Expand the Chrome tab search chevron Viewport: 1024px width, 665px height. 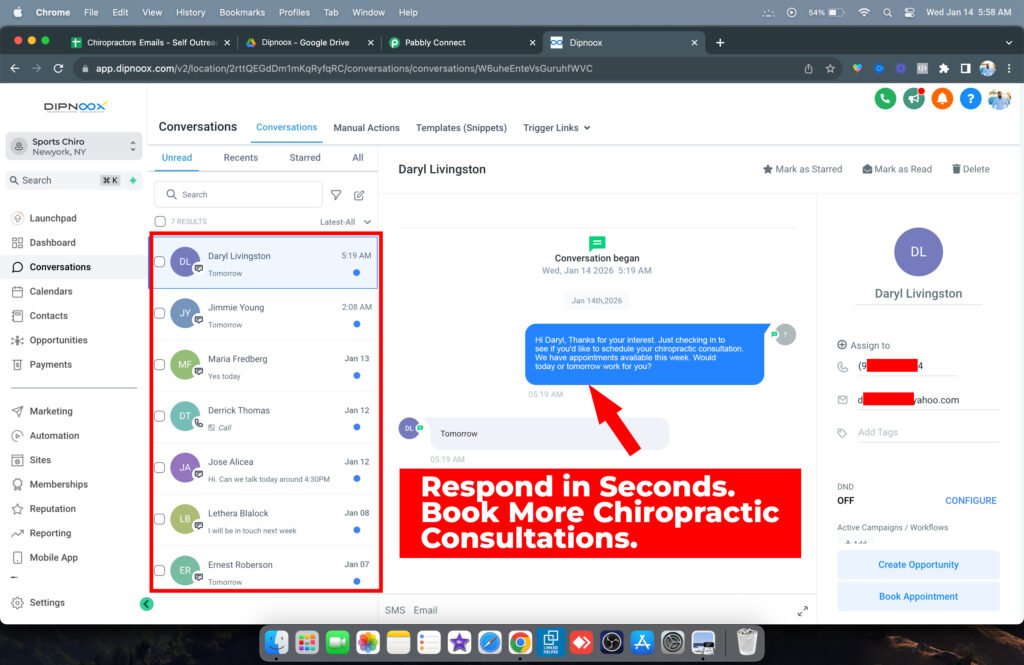[1009, 42]
